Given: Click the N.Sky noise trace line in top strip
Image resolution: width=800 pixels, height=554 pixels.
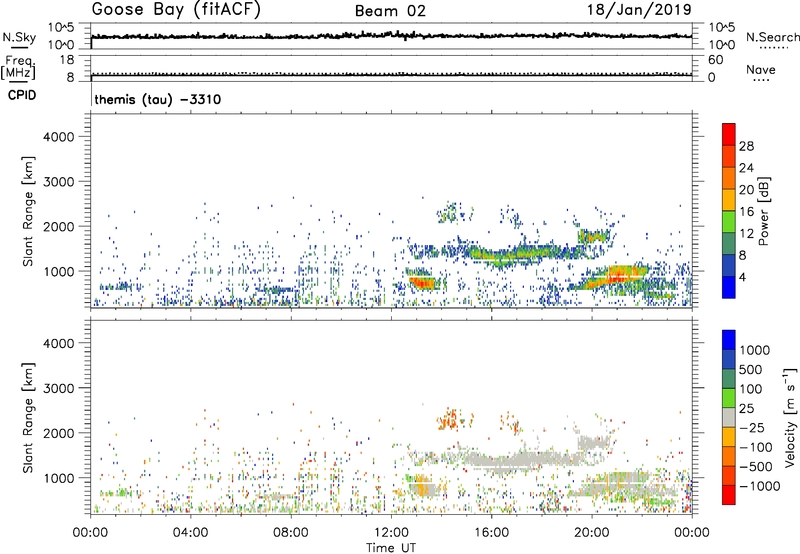Looking at the screenshot, I should click(391, 36).
